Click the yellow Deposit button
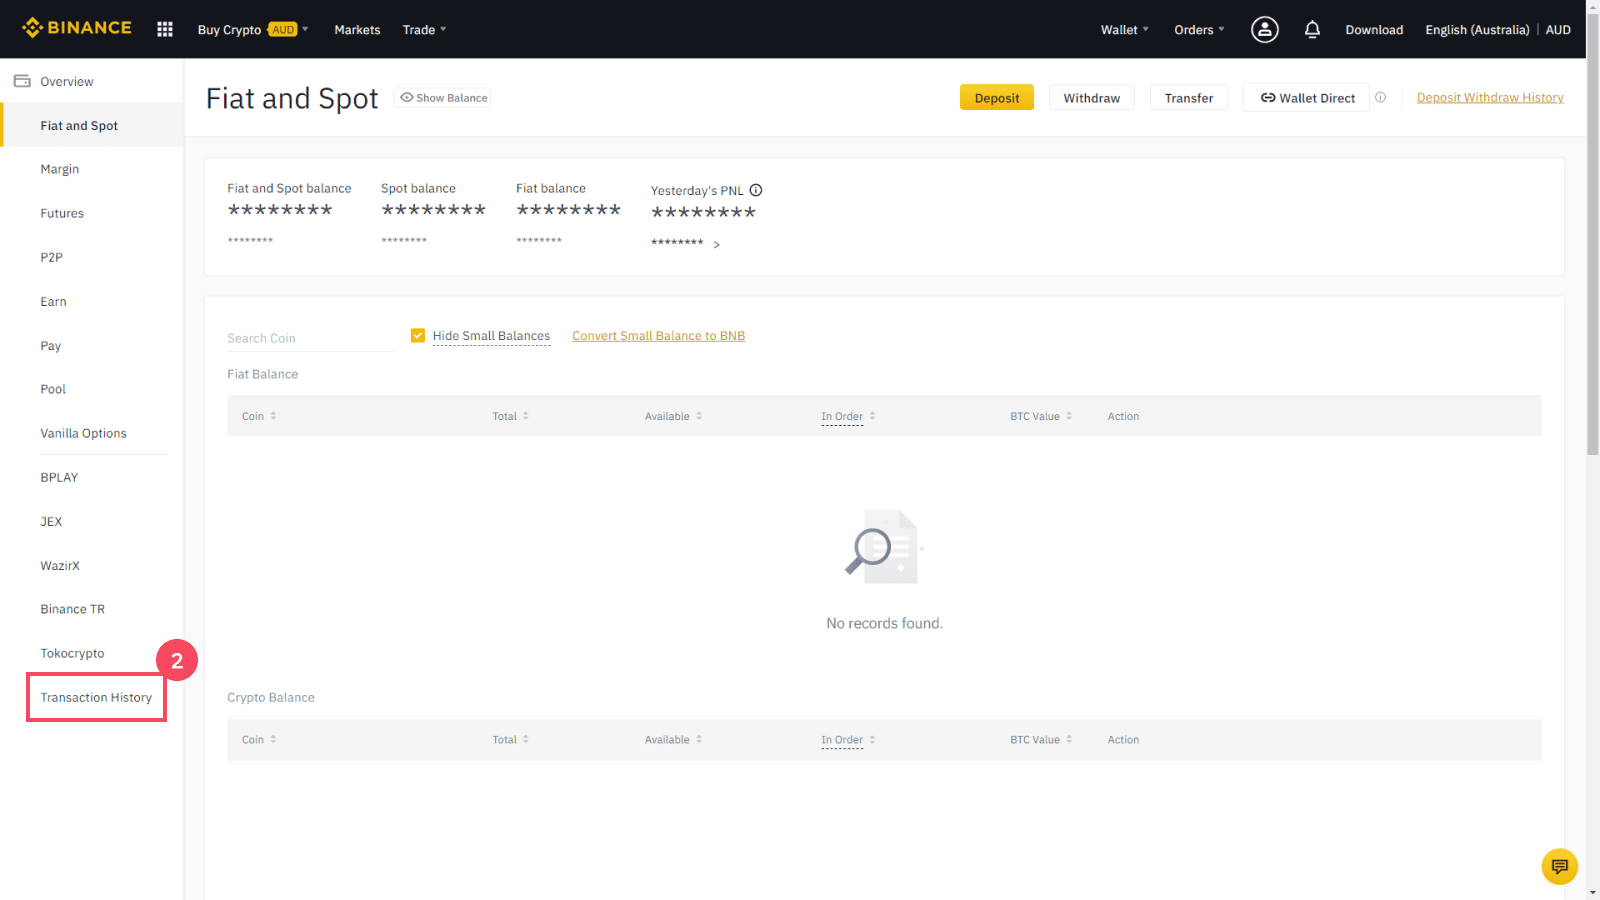Image resolution: width=1600 pixels, height=900 pixels. (997, 97)
